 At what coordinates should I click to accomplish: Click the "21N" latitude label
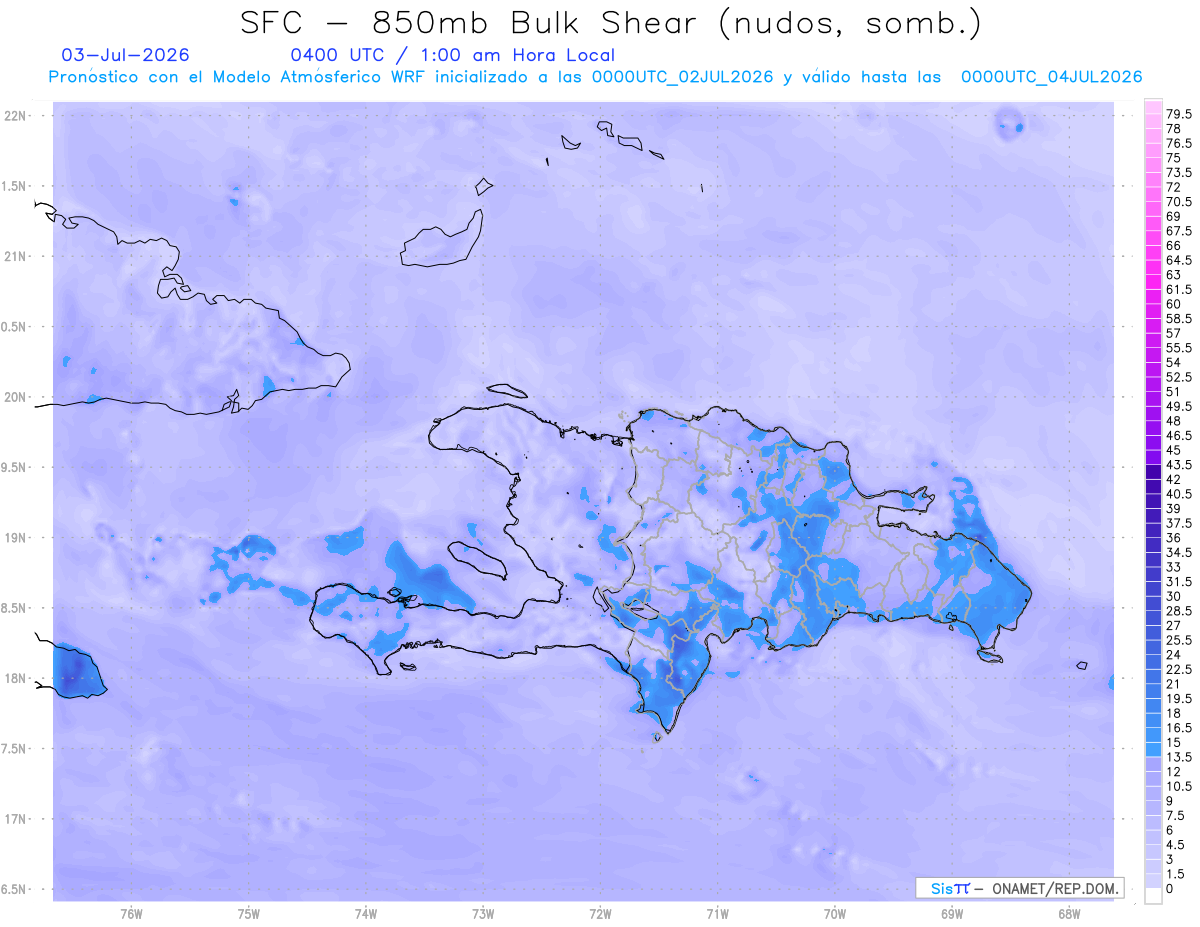coord(16,256)
